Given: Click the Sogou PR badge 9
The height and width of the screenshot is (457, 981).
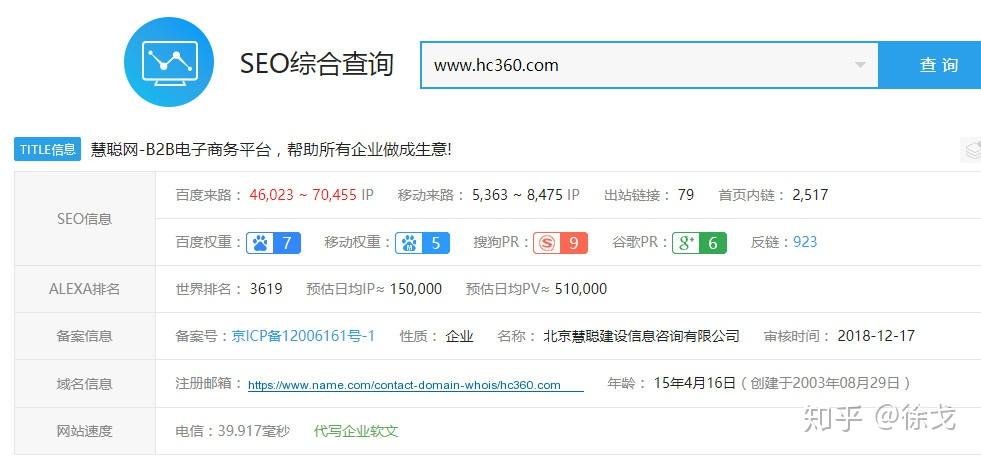Looking at the screenshot, I should (560, 242).
